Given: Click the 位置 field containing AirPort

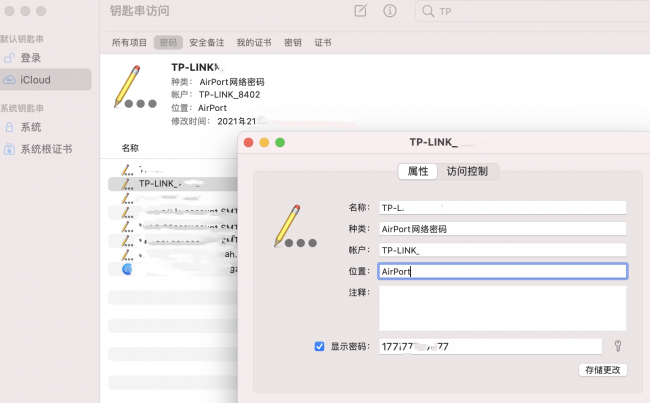Looking at the screenshot, I should [x=502, y=271].
